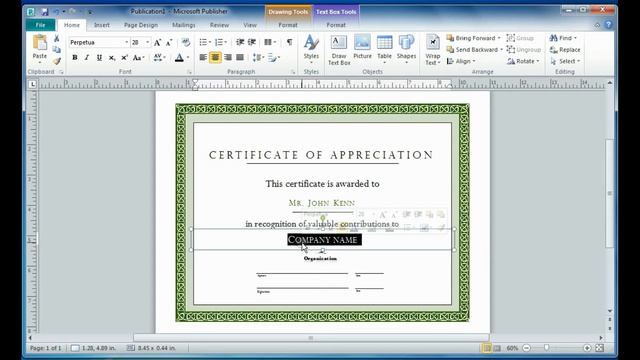
Task: Open Bullets list dropdown
Action: (205, 42)
